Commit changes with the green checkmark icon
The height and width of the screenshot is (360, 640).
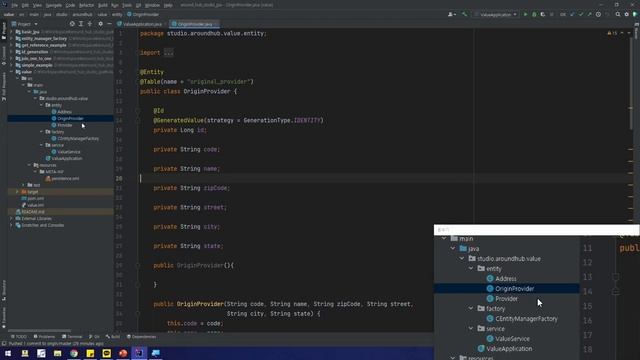pyautogui.click(x=581, y=14)
